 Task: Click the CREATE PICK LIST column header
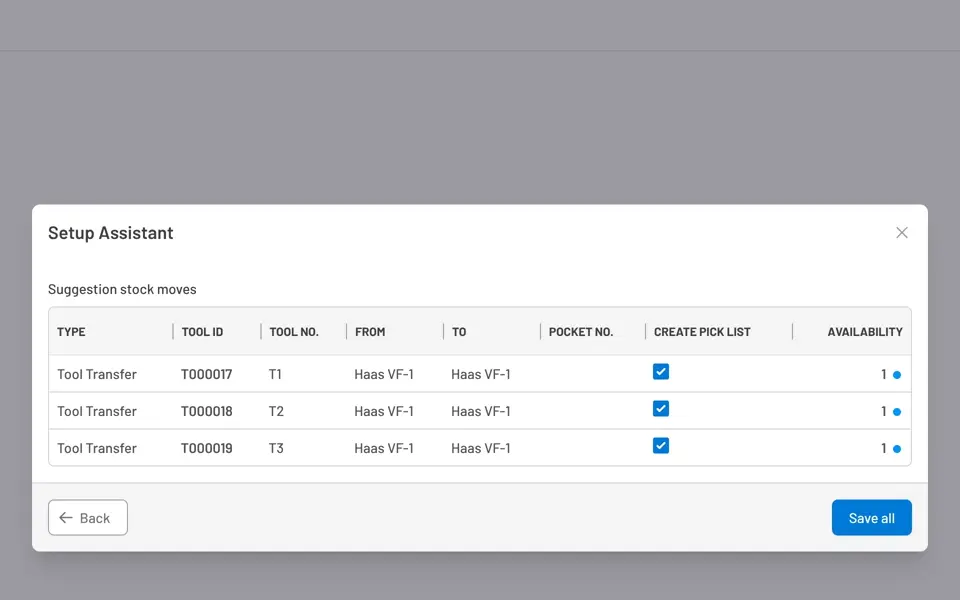pos(702,332)
